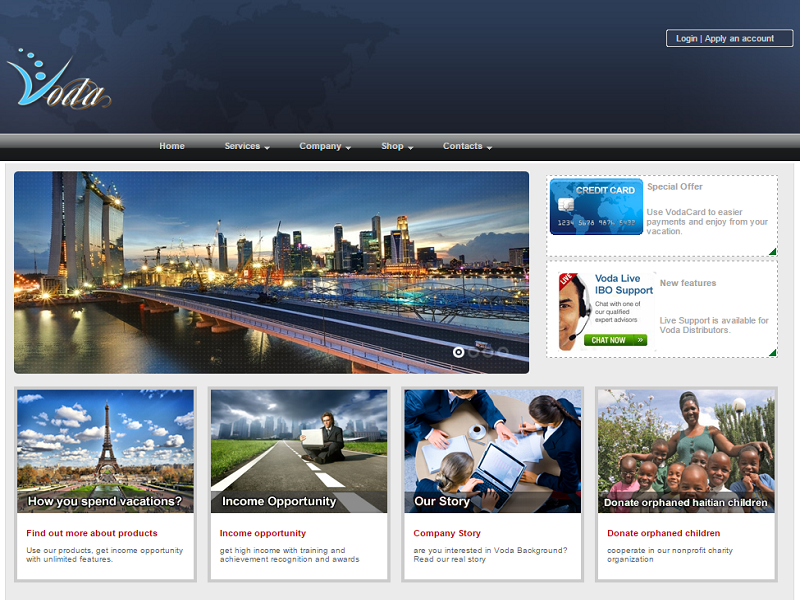Click the credit card image
Screen dimensions: 800x600
coord(596,207)
